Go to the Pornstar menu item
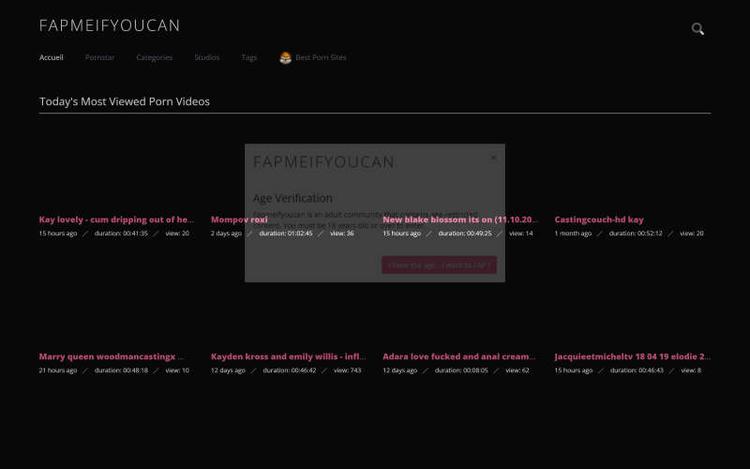This screenshot has width=750, height=469. pyautogui.click(x=100, y=58)
